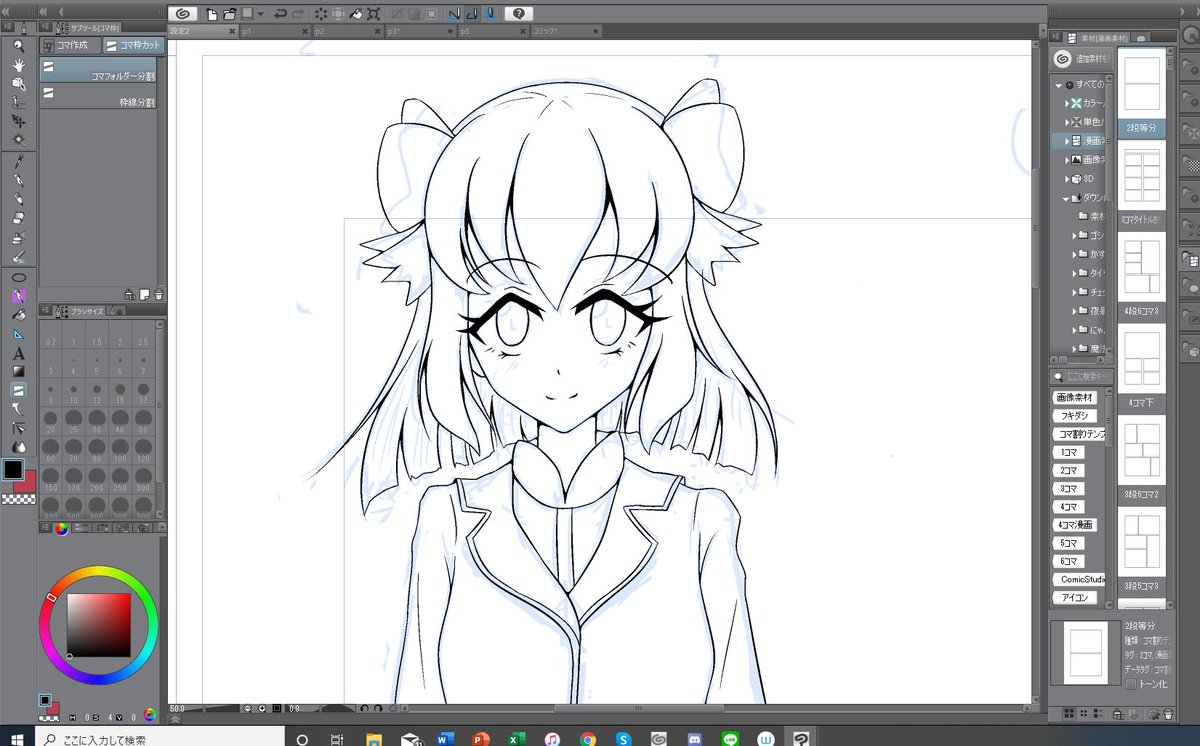Select the コマ作成 sub tool group
The image size is (1200, 746).
(69, 45)
